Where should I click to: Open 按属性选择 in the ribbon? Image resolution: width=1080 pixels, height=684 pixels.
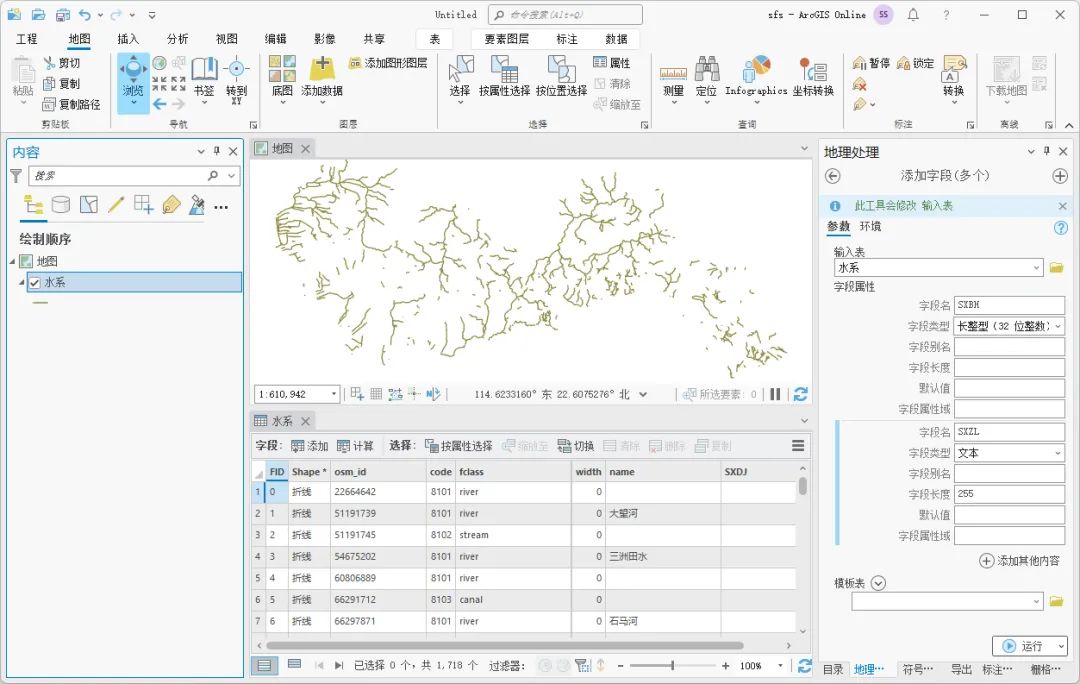[504, 76]
